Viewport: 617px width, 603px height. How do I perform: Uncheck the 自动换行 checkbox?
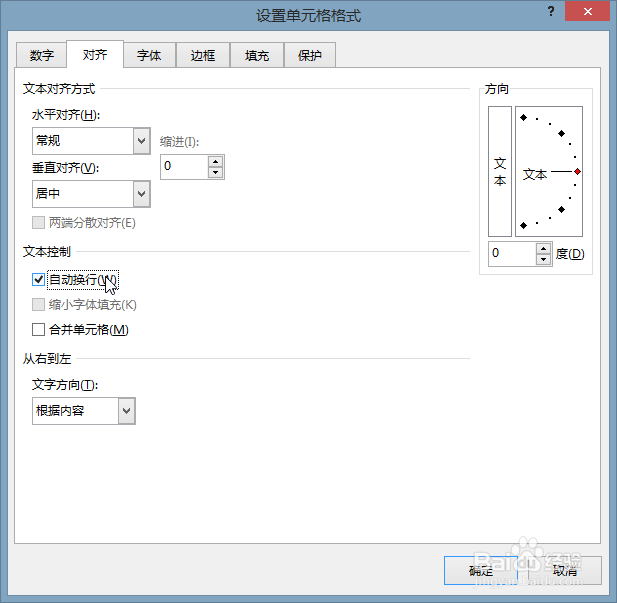pos(38,279)
